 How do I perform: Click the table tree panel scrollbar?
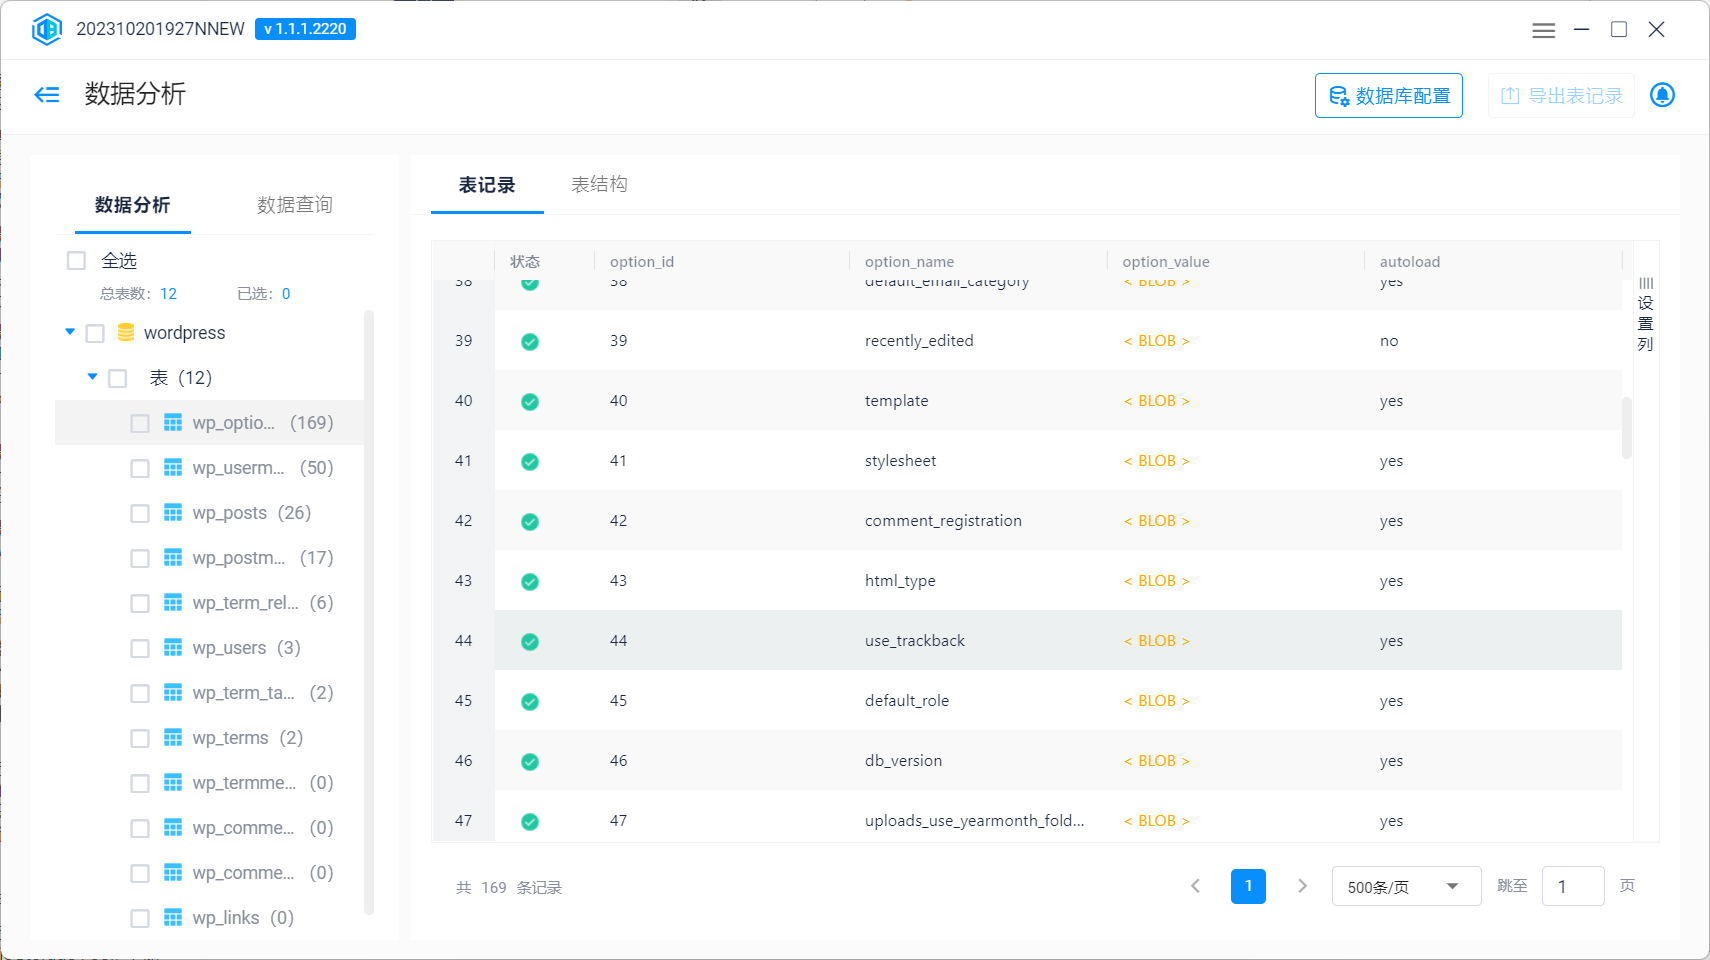tap(369, 612)
